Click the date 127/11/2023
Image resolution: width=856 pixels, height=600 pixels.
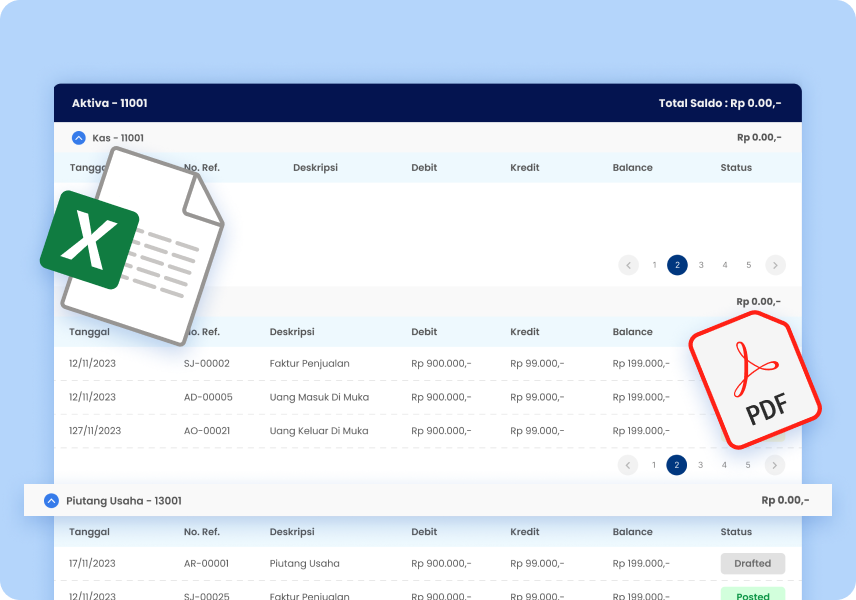pyautogui.click(x=95, y=431)
